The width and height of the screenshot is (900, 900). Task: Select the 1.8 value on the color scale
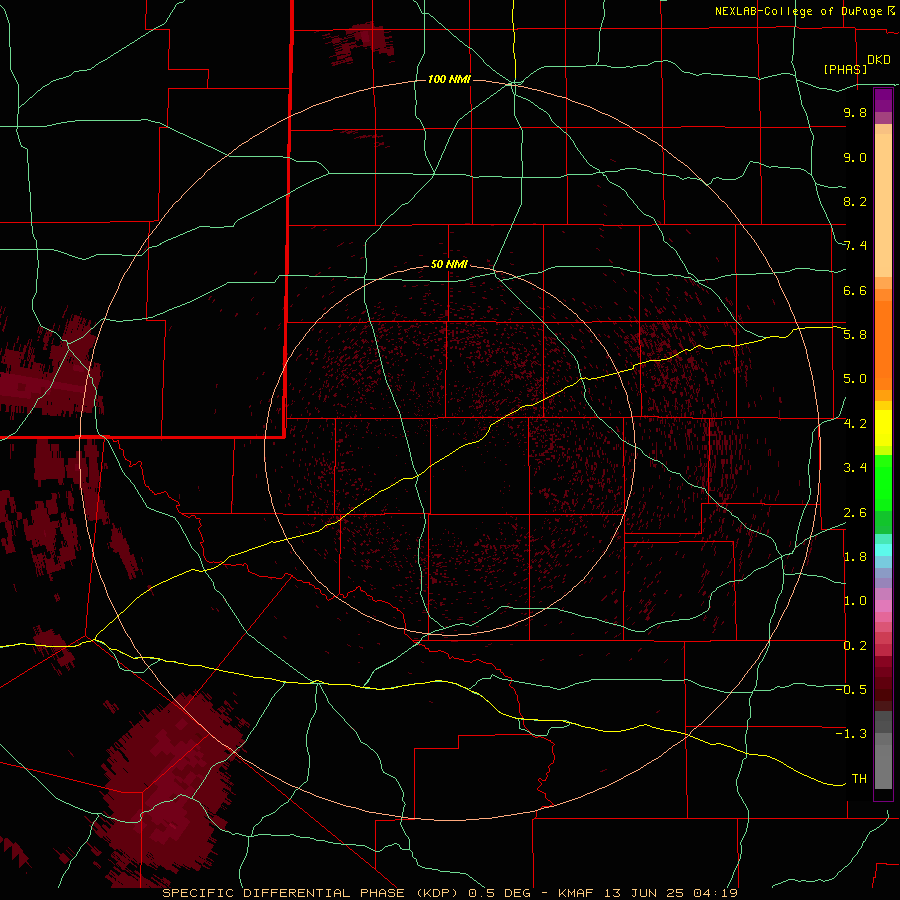[x=855, y=557]
